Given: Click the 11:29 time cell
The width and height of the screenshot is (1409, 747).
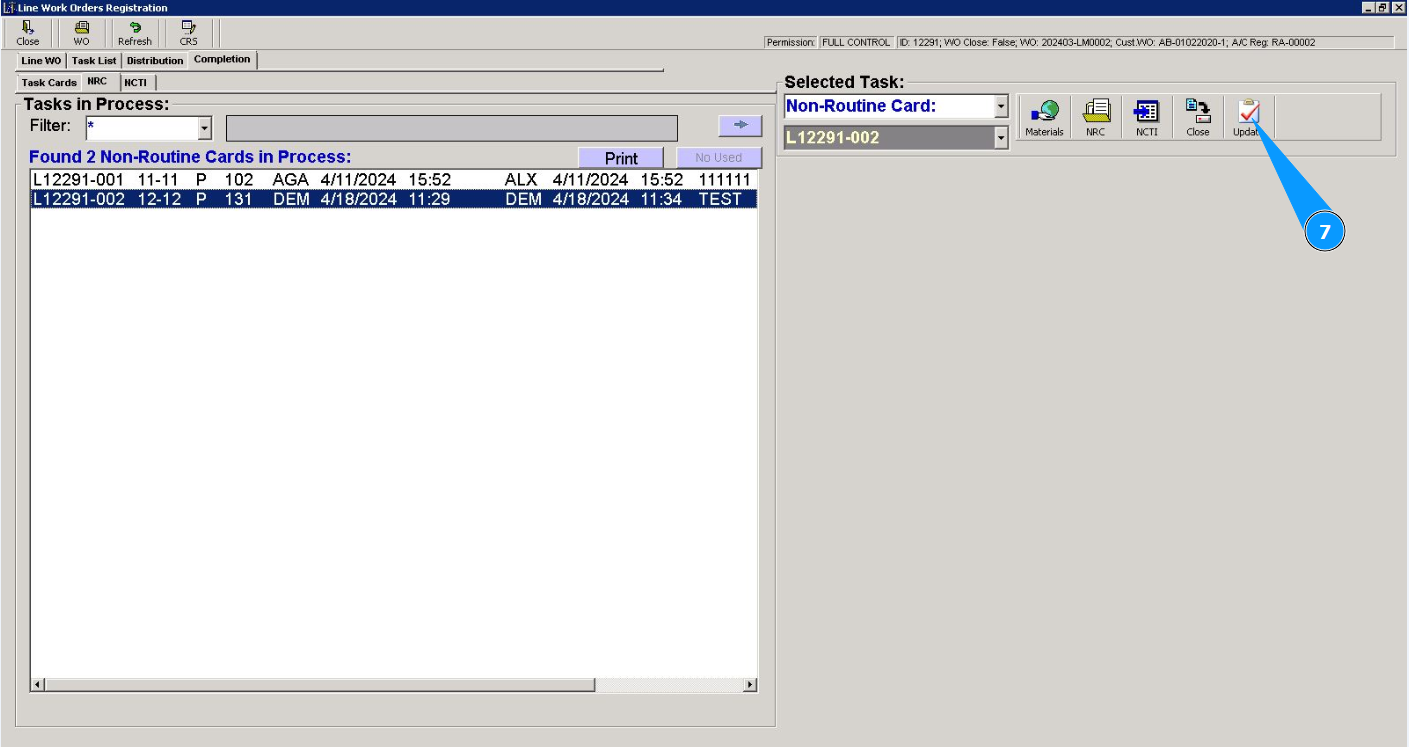Looking at the screenshot, I should point(429,199).
